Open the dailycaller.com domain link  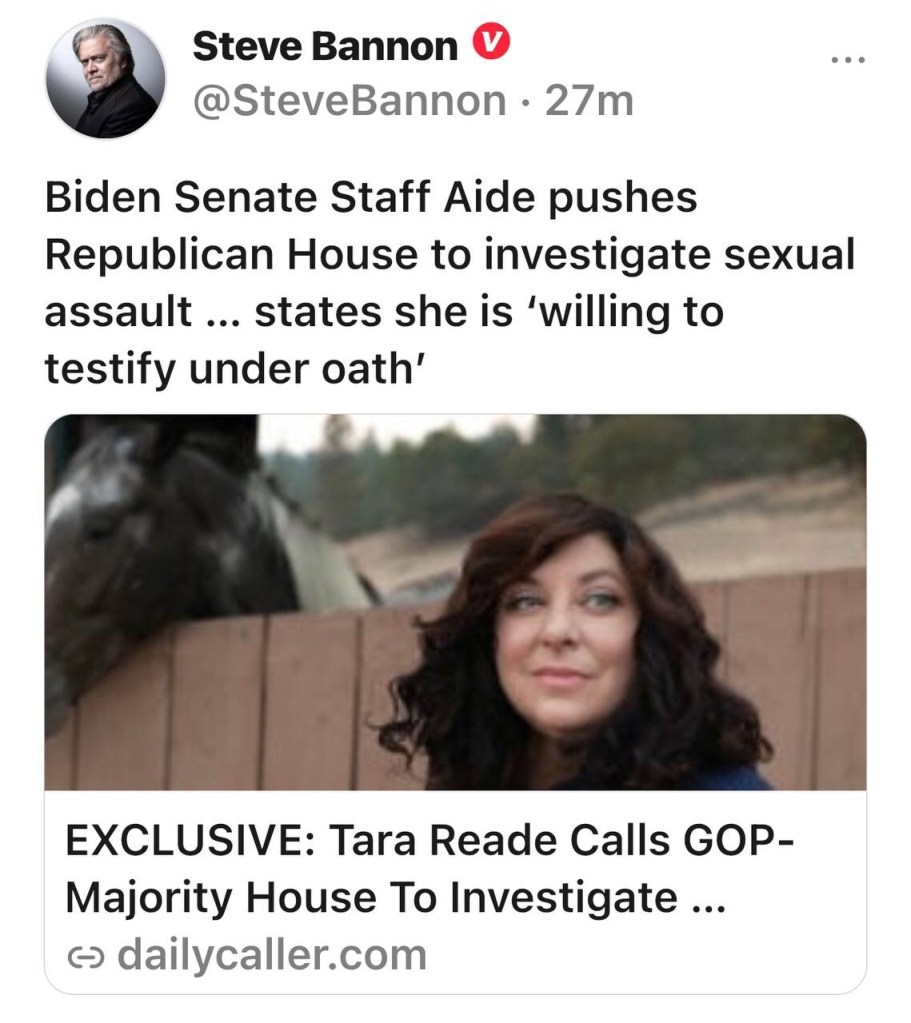coord(271,954)
